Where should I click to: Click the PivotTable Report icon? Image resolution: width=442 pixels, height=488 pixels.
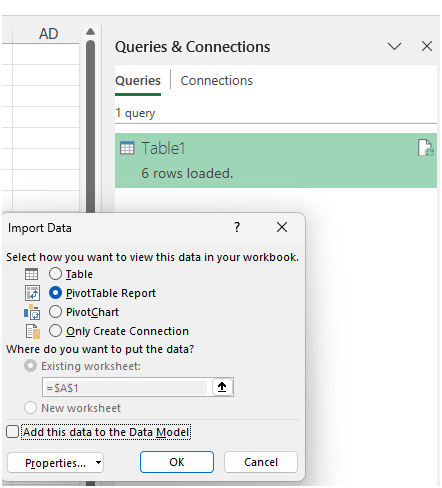[x=32, y=293]
